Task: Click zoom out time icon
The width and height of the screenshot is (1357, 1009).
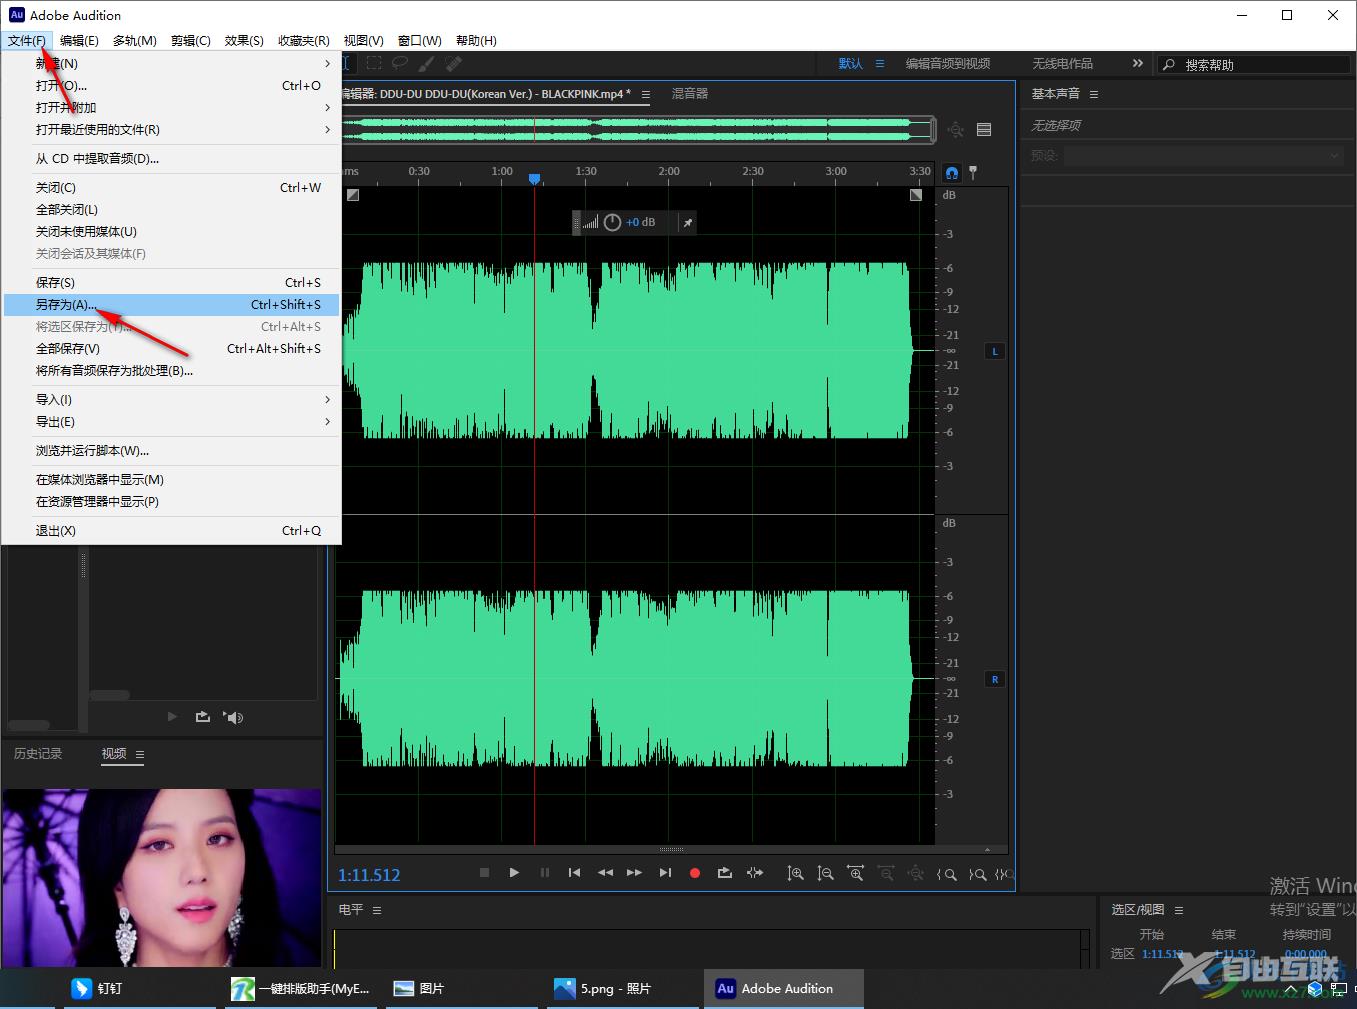Action: pos(886,873)
